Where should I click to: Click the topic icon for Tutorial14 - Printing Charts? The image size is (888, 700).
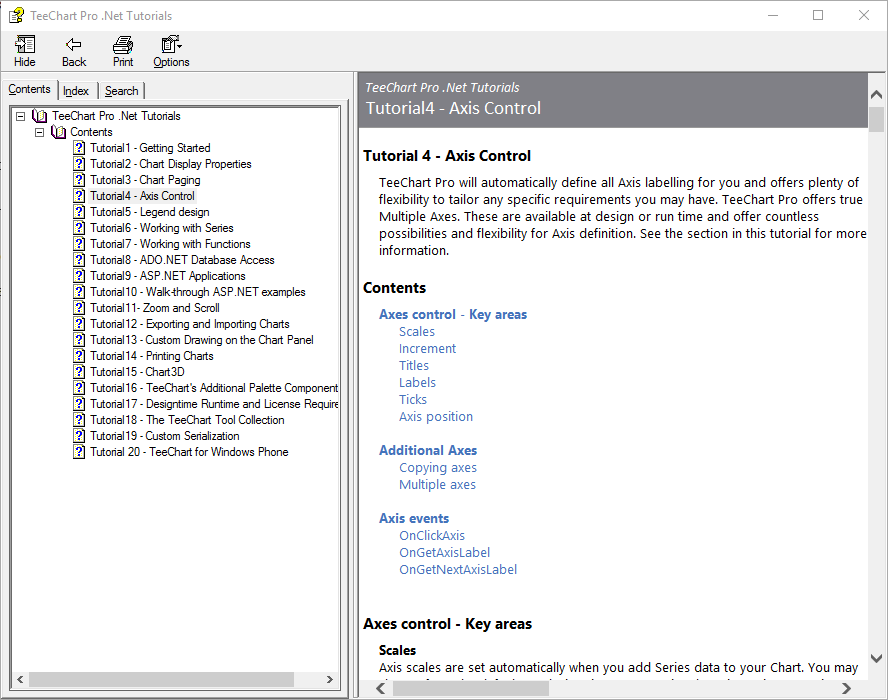[79, 356]
